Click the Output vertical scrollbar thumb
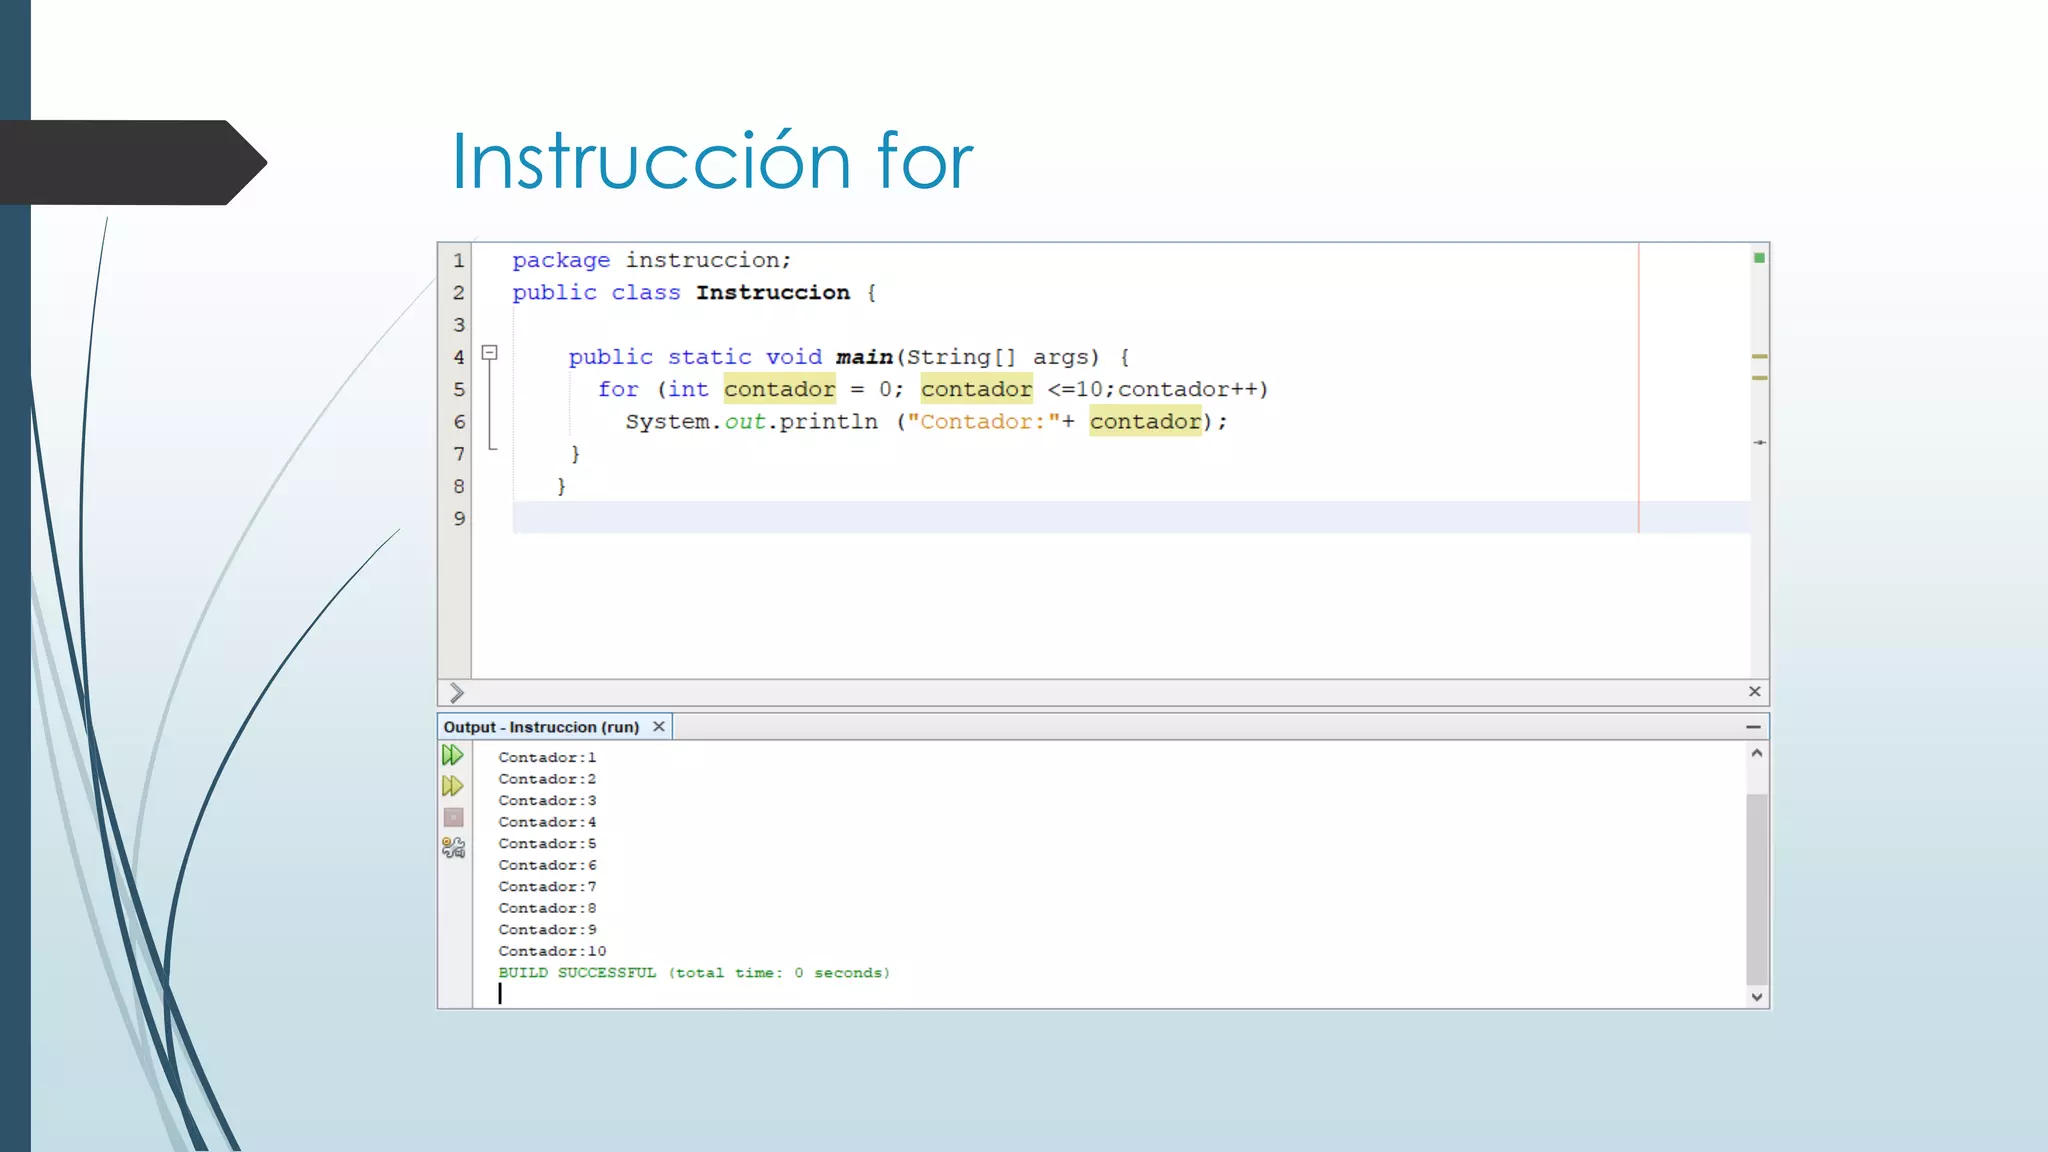Screen dimensions: 2048x1152 (1756, 888)
